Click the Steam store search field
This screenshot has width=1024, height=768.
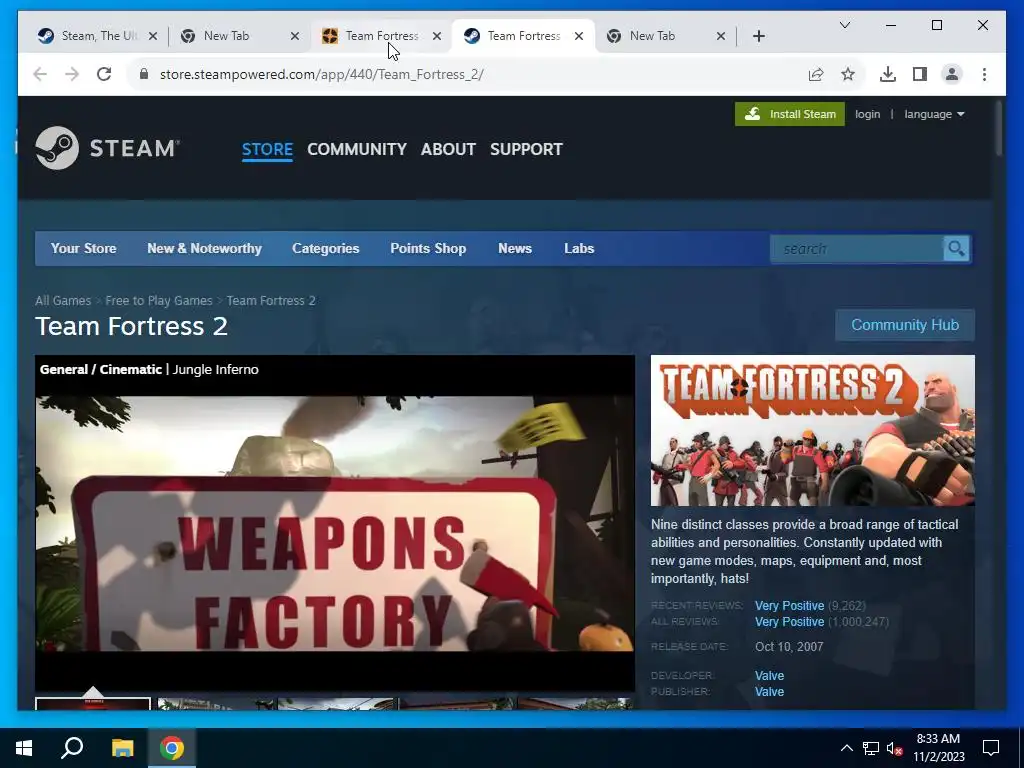[x=857, y=249]
